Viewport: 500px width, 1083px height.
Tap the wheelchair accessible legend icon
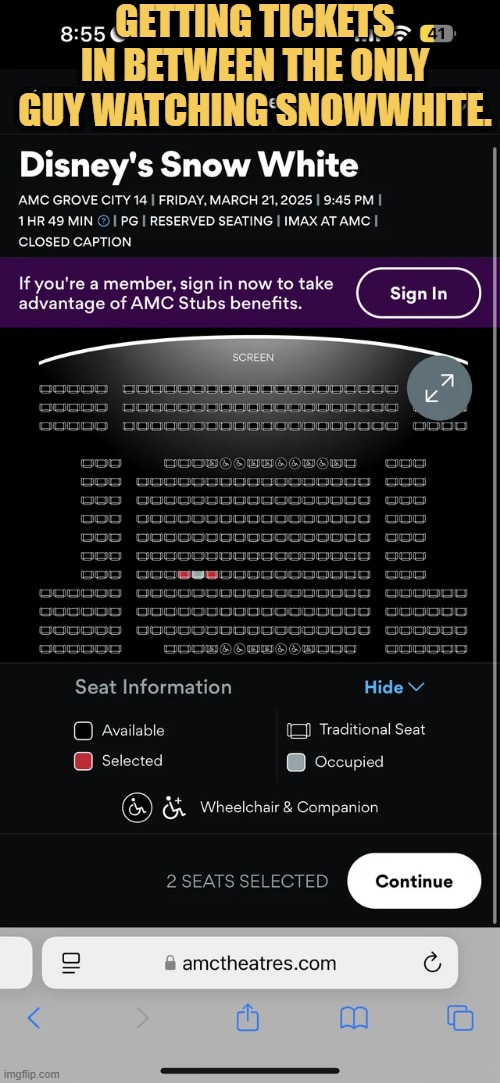[x=137, y=807]
